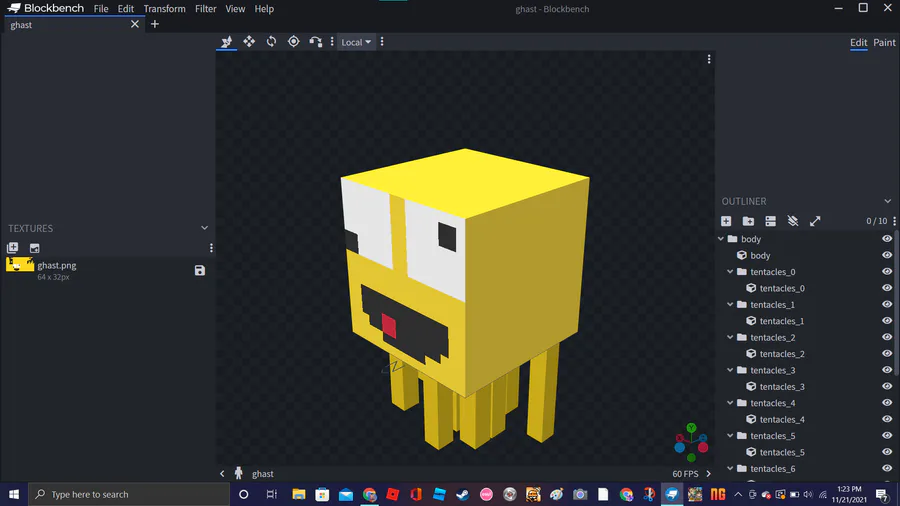Select the Move tool

(x=249, y=42)
